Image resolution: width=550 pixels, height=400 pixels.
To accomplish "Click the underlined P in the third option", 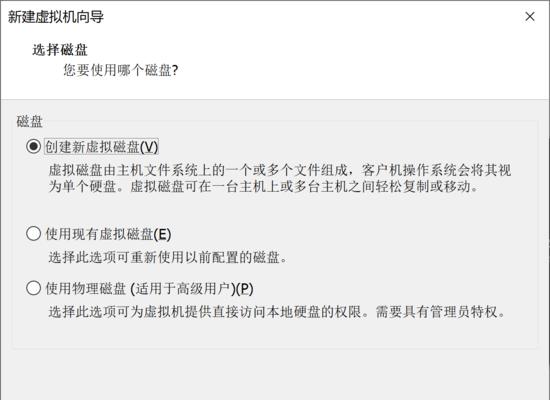I will pos(244,289).
